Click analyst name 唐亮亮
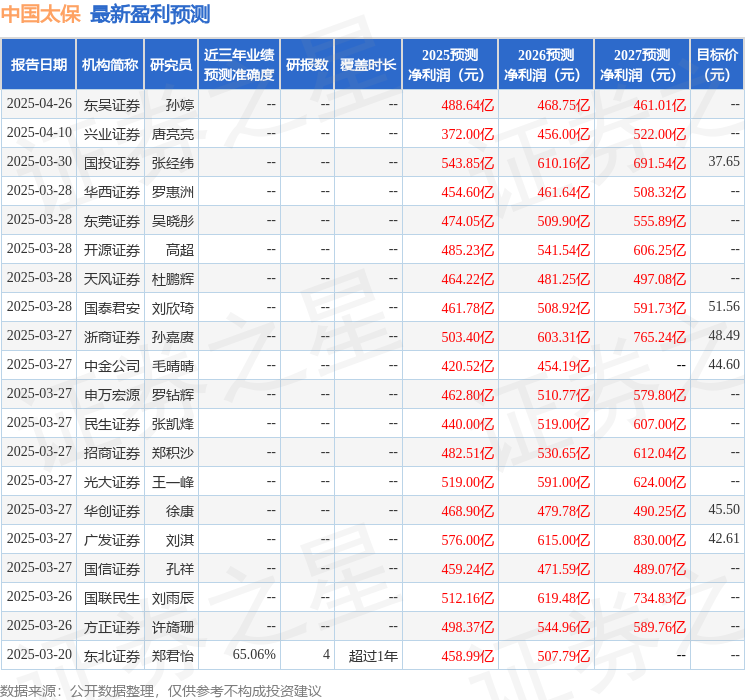 click(172, 134)
